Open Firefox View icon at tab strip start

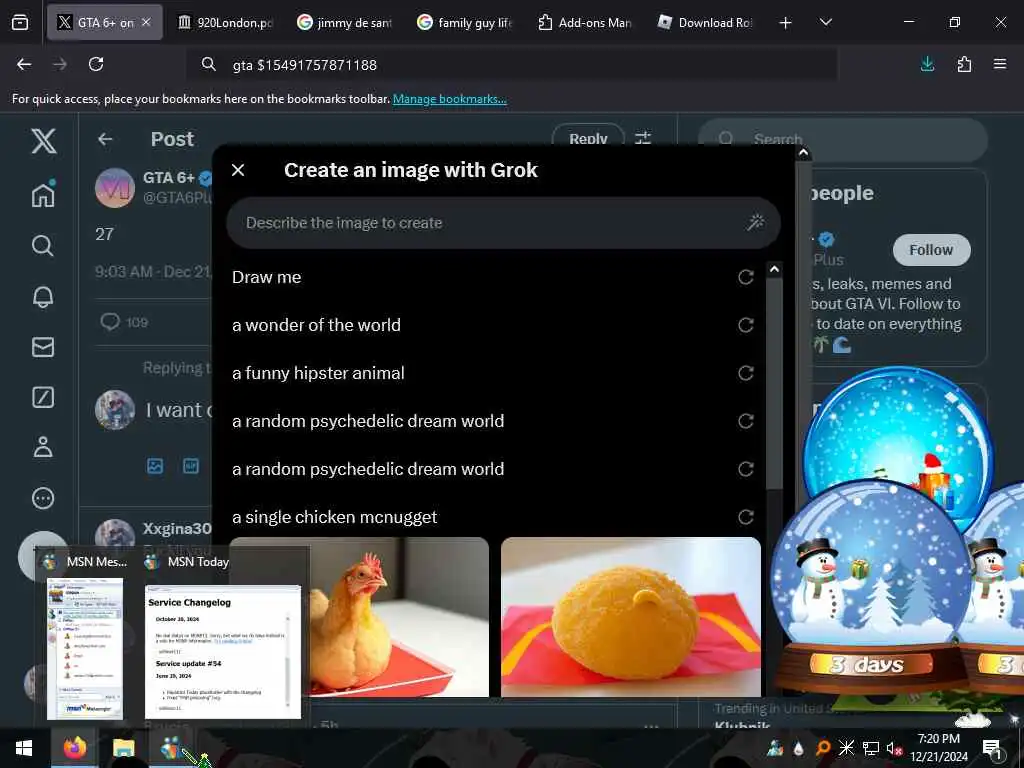point(20,23)
